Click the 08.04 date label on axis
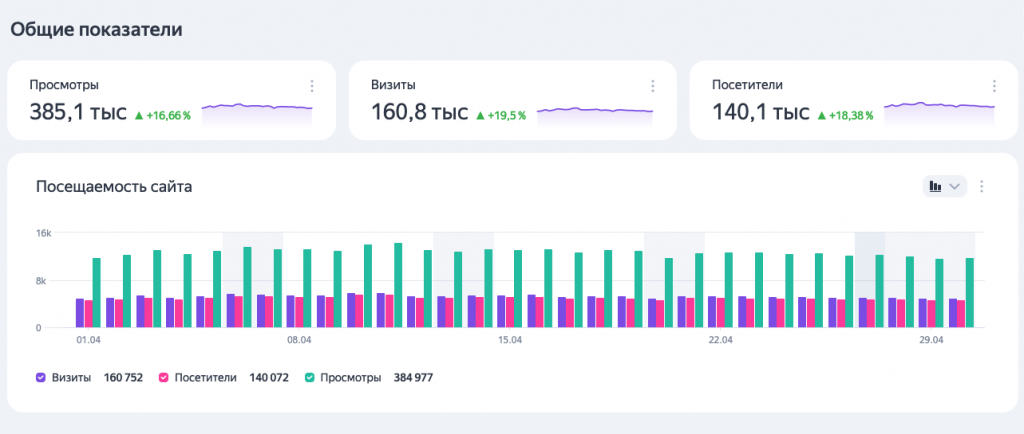1024x434 pixels. pyautogui.click(x=298, y=340)
